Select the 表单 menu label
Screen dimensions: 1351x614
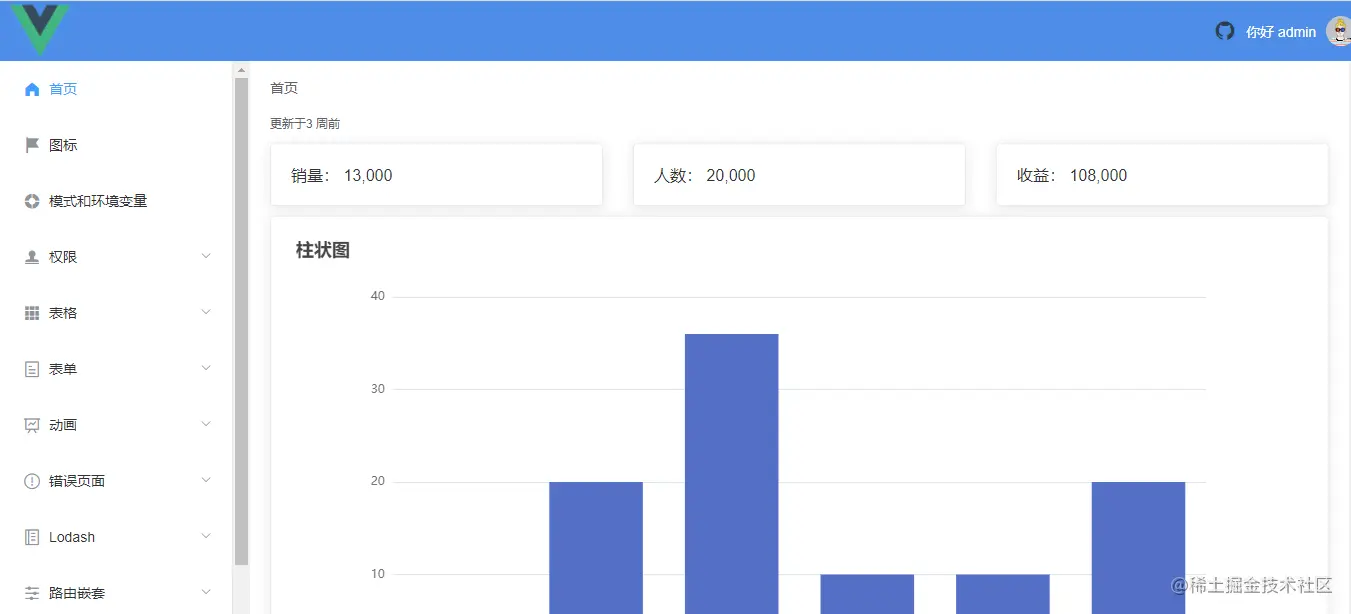[x=63, y=369]
